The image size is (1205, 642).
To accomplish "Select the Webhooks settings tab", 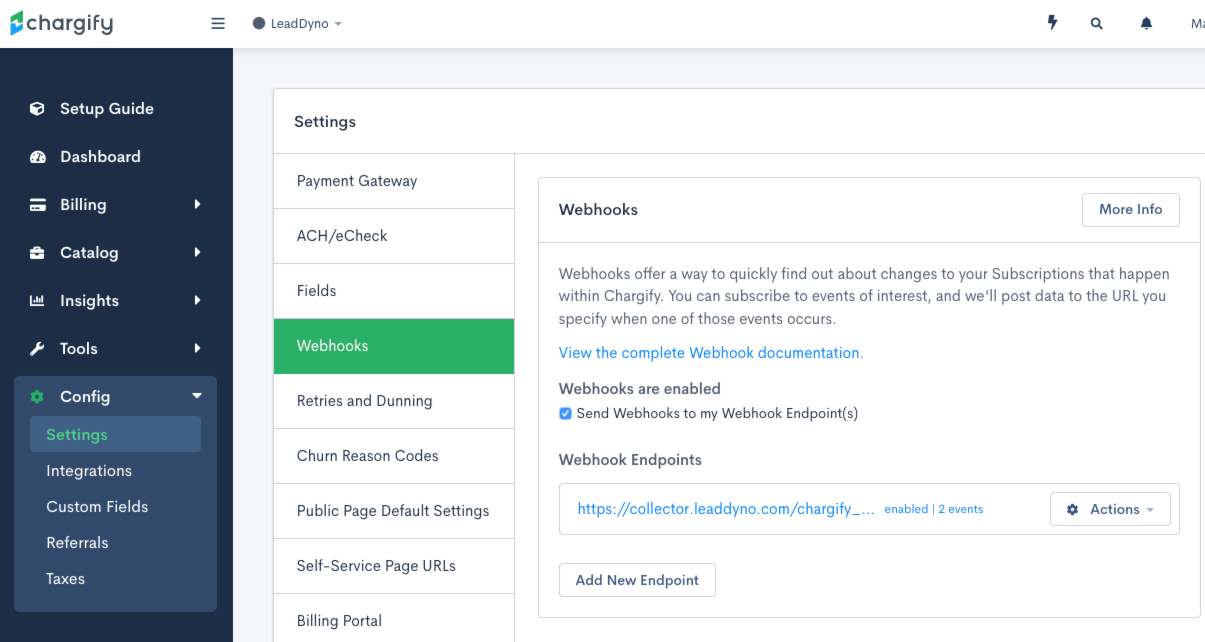I will coord(394,346).
